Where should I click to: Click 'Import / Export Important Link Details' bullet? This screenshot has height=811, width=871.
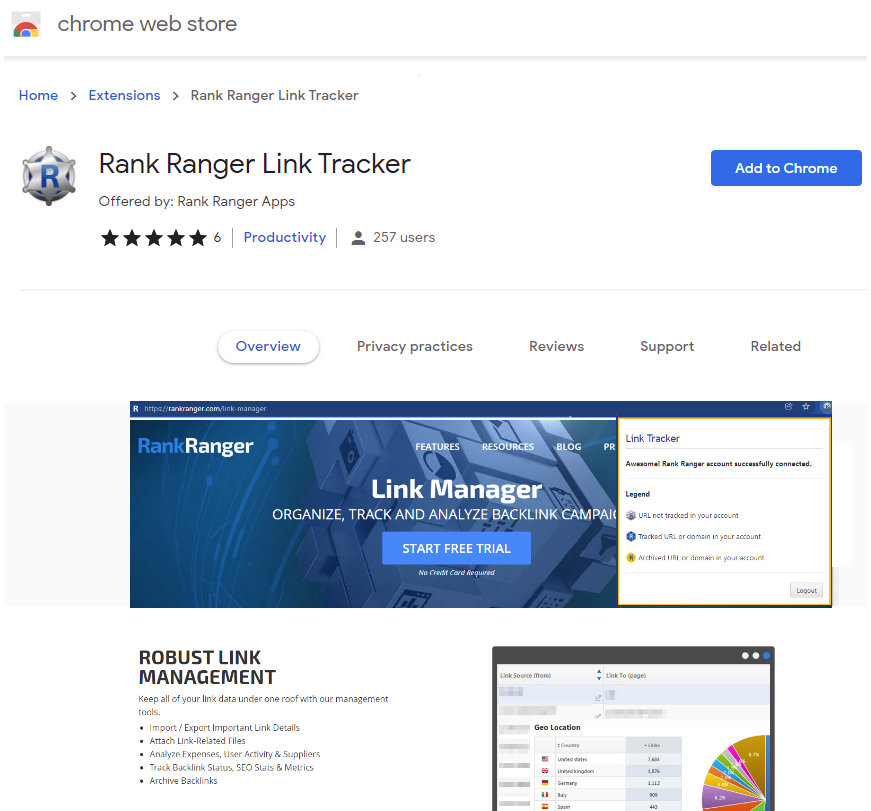pyautogui.click(x=224, y=728)
